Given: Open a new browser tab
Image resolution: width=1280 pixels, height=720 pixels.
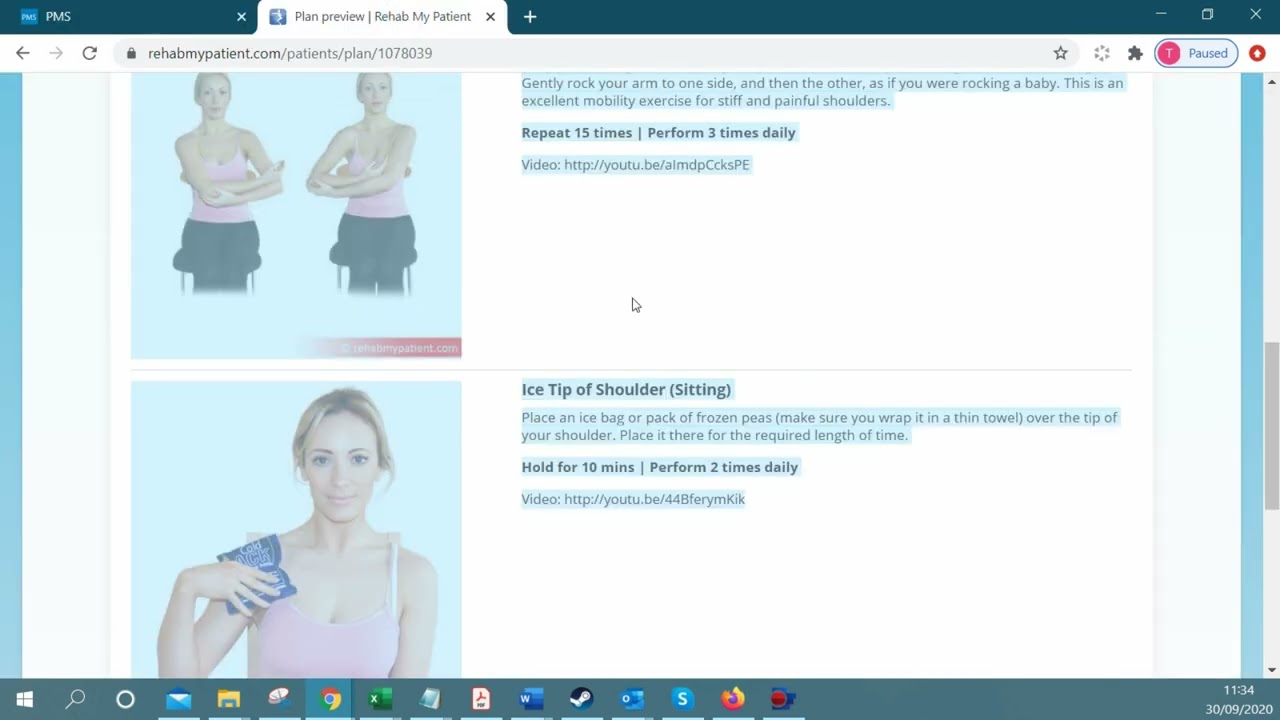Looking at the screenshot, I should pos(530,17).
